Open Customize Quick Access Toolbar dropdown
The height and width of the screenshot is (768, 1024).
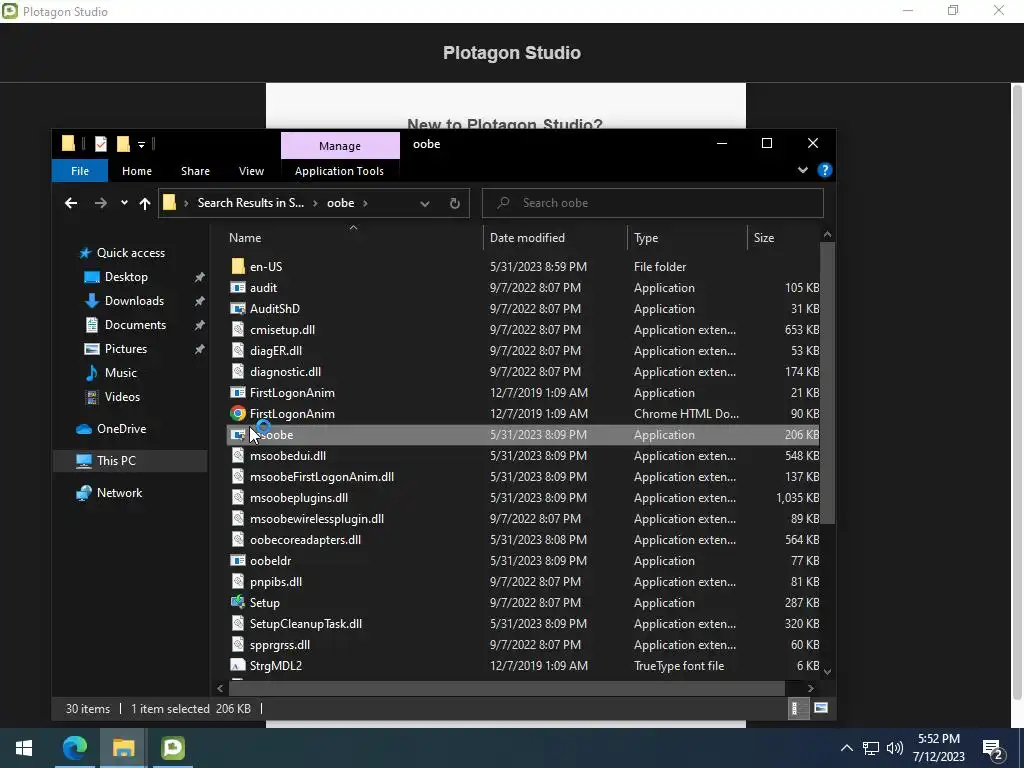click(141, 144)
